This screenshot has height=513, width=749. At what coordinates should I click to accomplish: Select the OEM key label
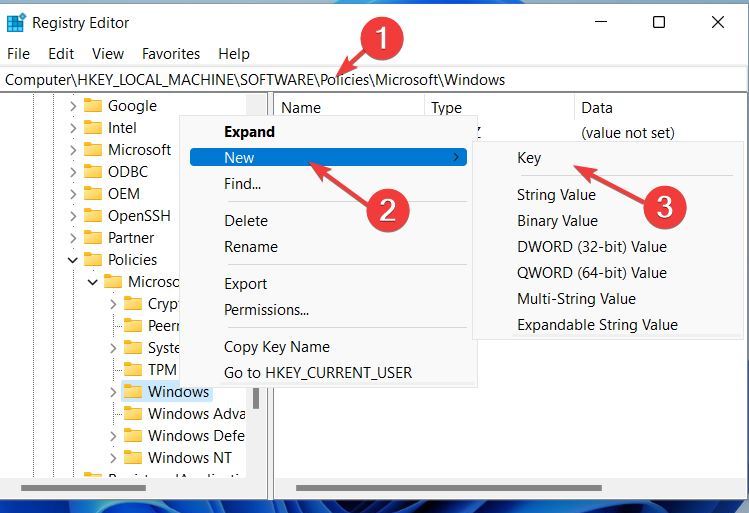[124, 193]
